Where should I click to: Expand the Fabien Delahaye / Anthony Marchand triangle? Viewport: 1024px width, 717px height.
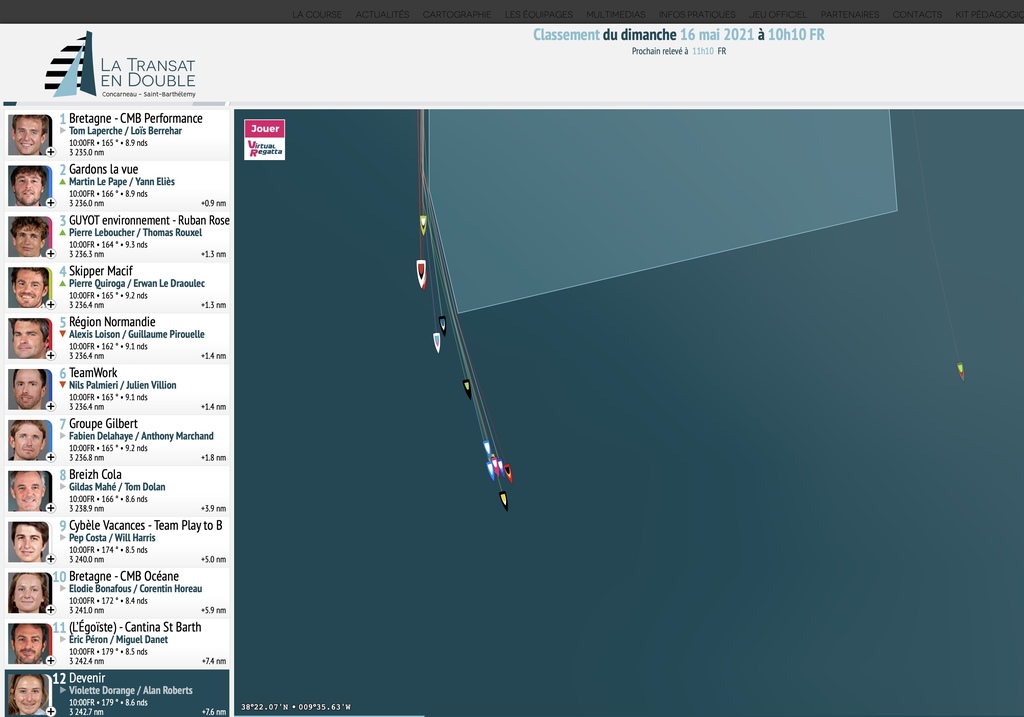(x=63, y=436)
